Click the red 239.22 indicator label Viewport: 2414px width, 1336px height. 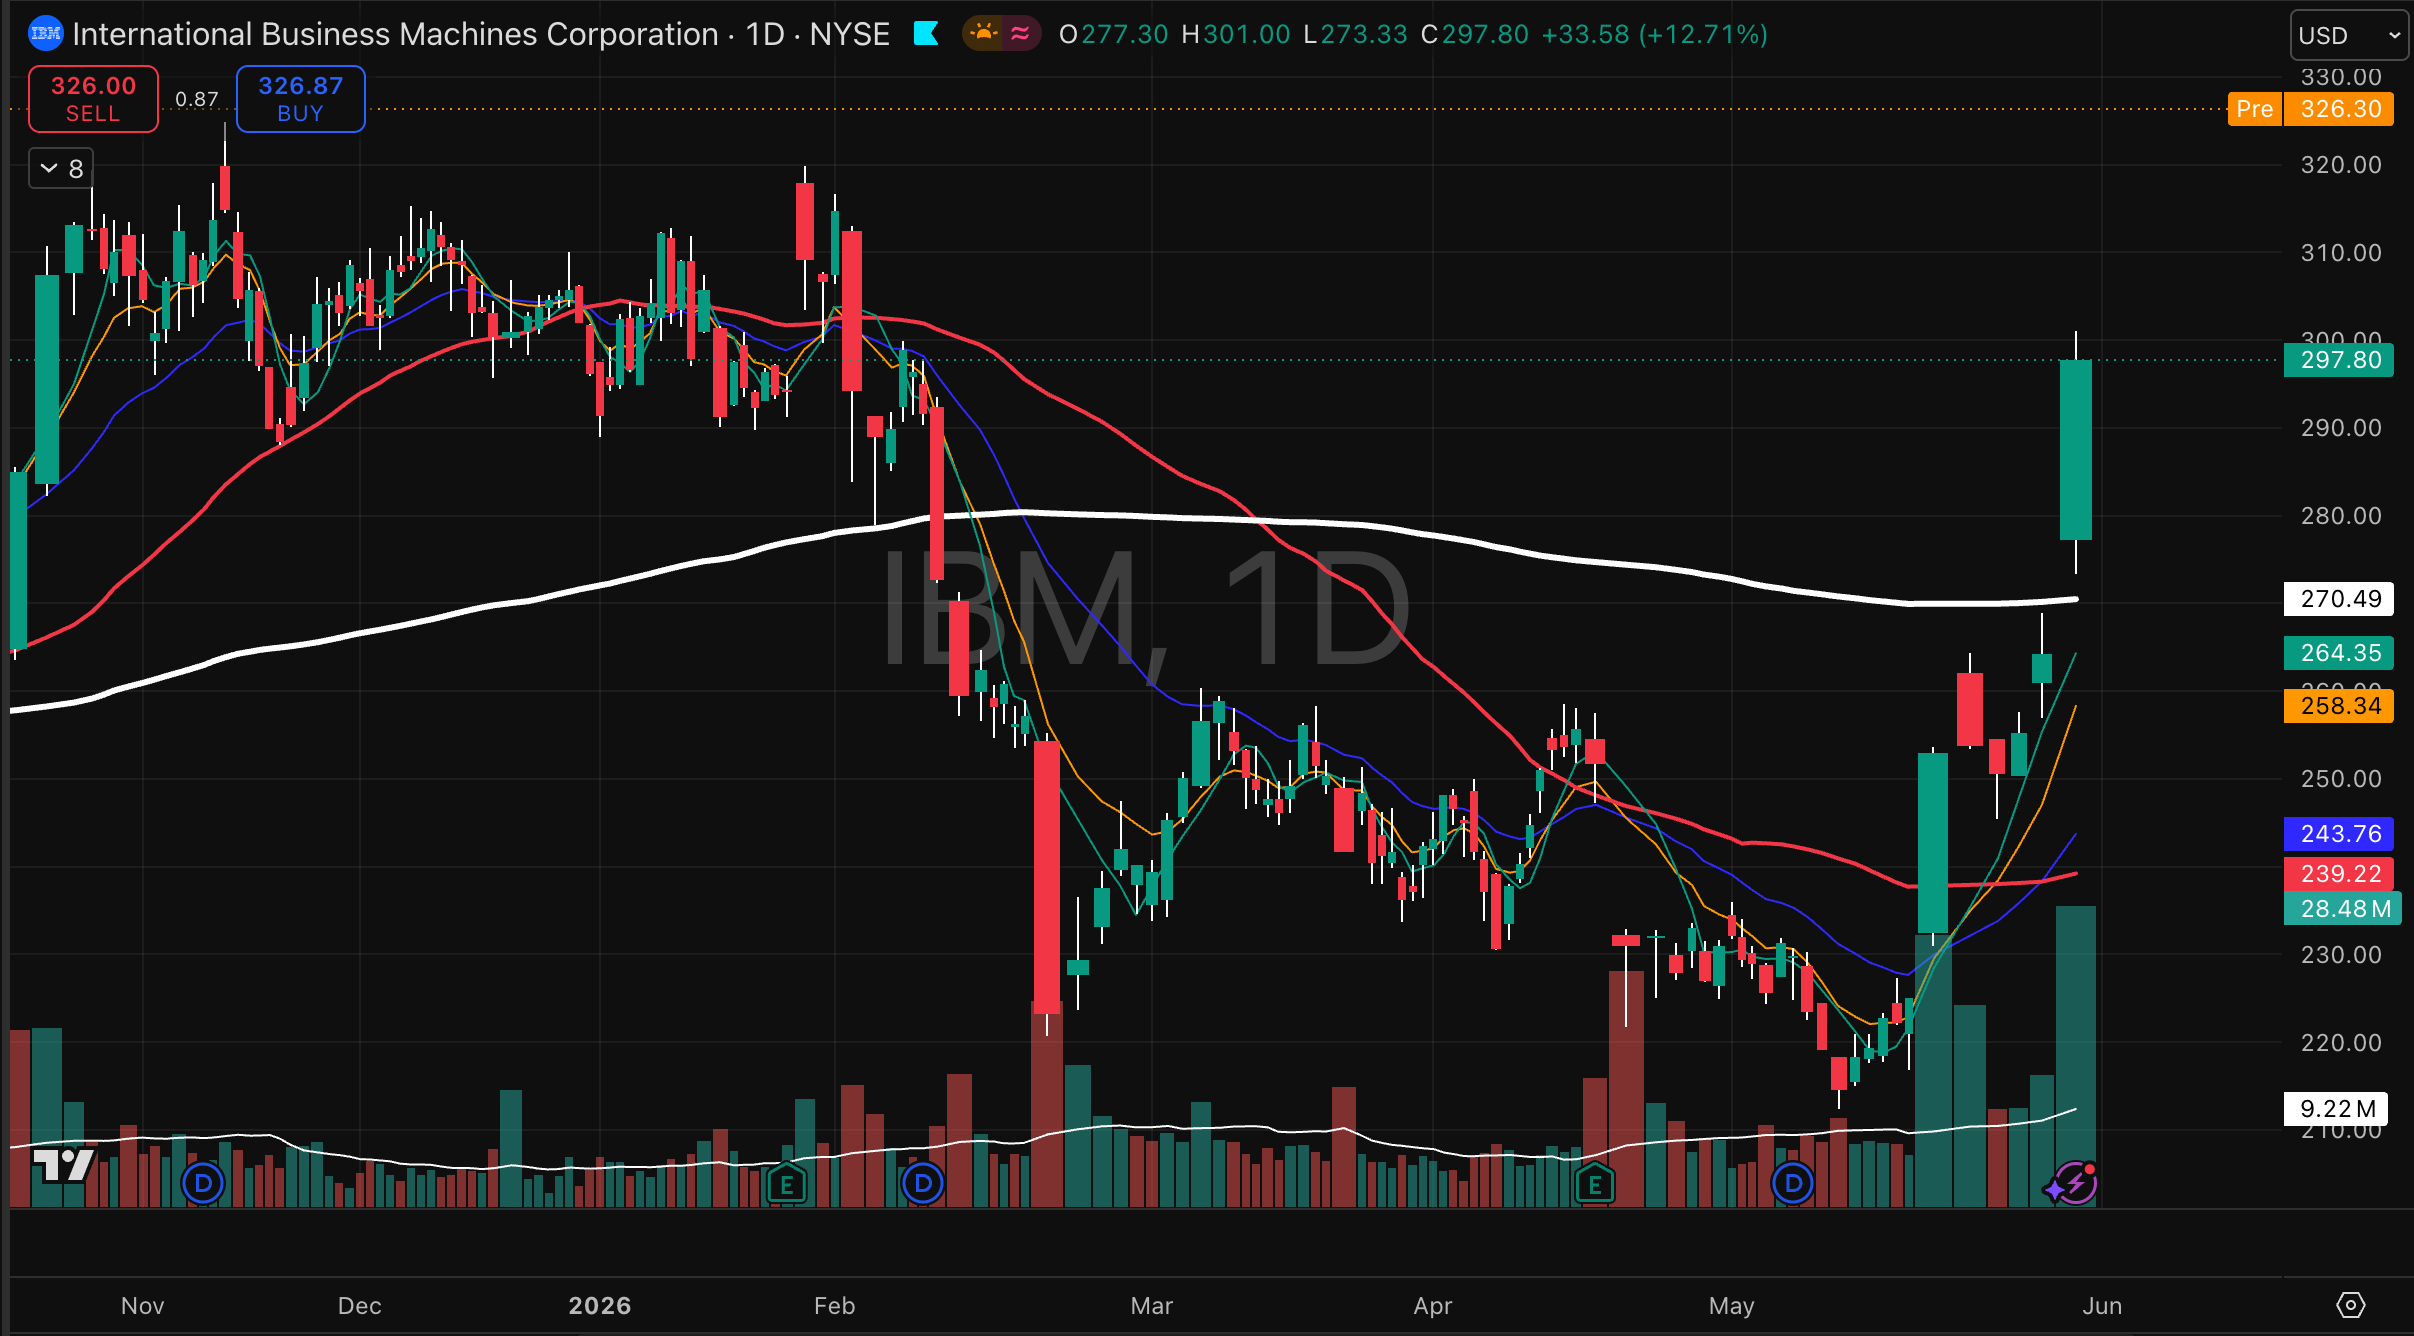2339,874
